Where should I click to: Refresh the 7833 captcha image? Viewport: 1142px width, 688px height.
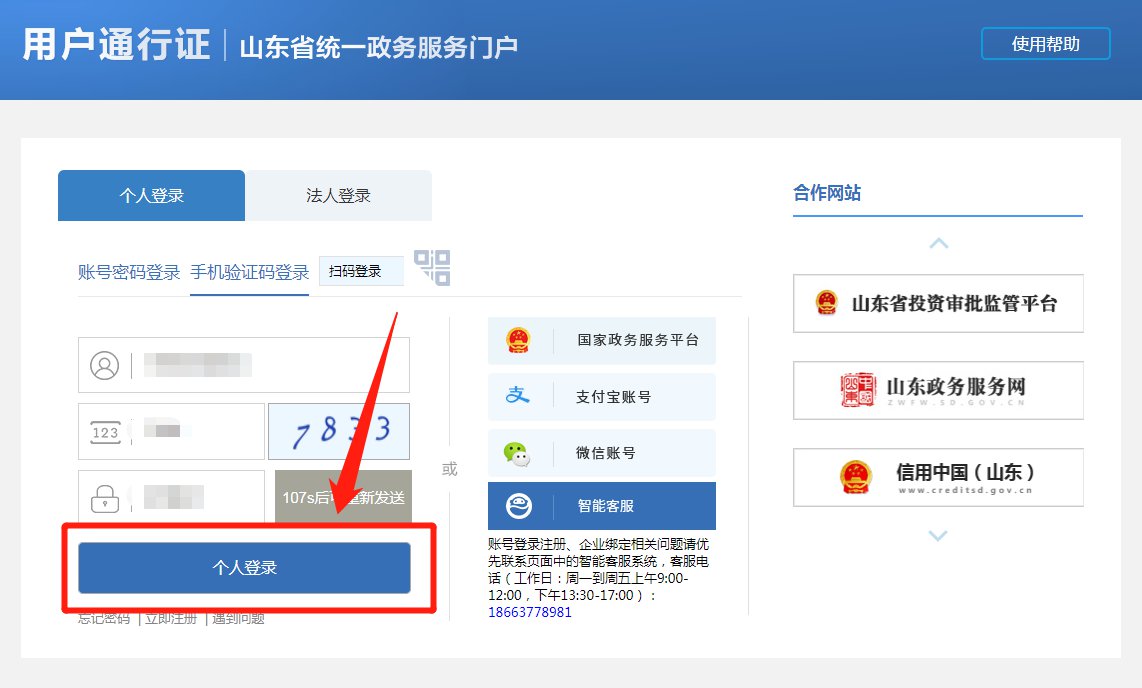click(x=339, y=432)
